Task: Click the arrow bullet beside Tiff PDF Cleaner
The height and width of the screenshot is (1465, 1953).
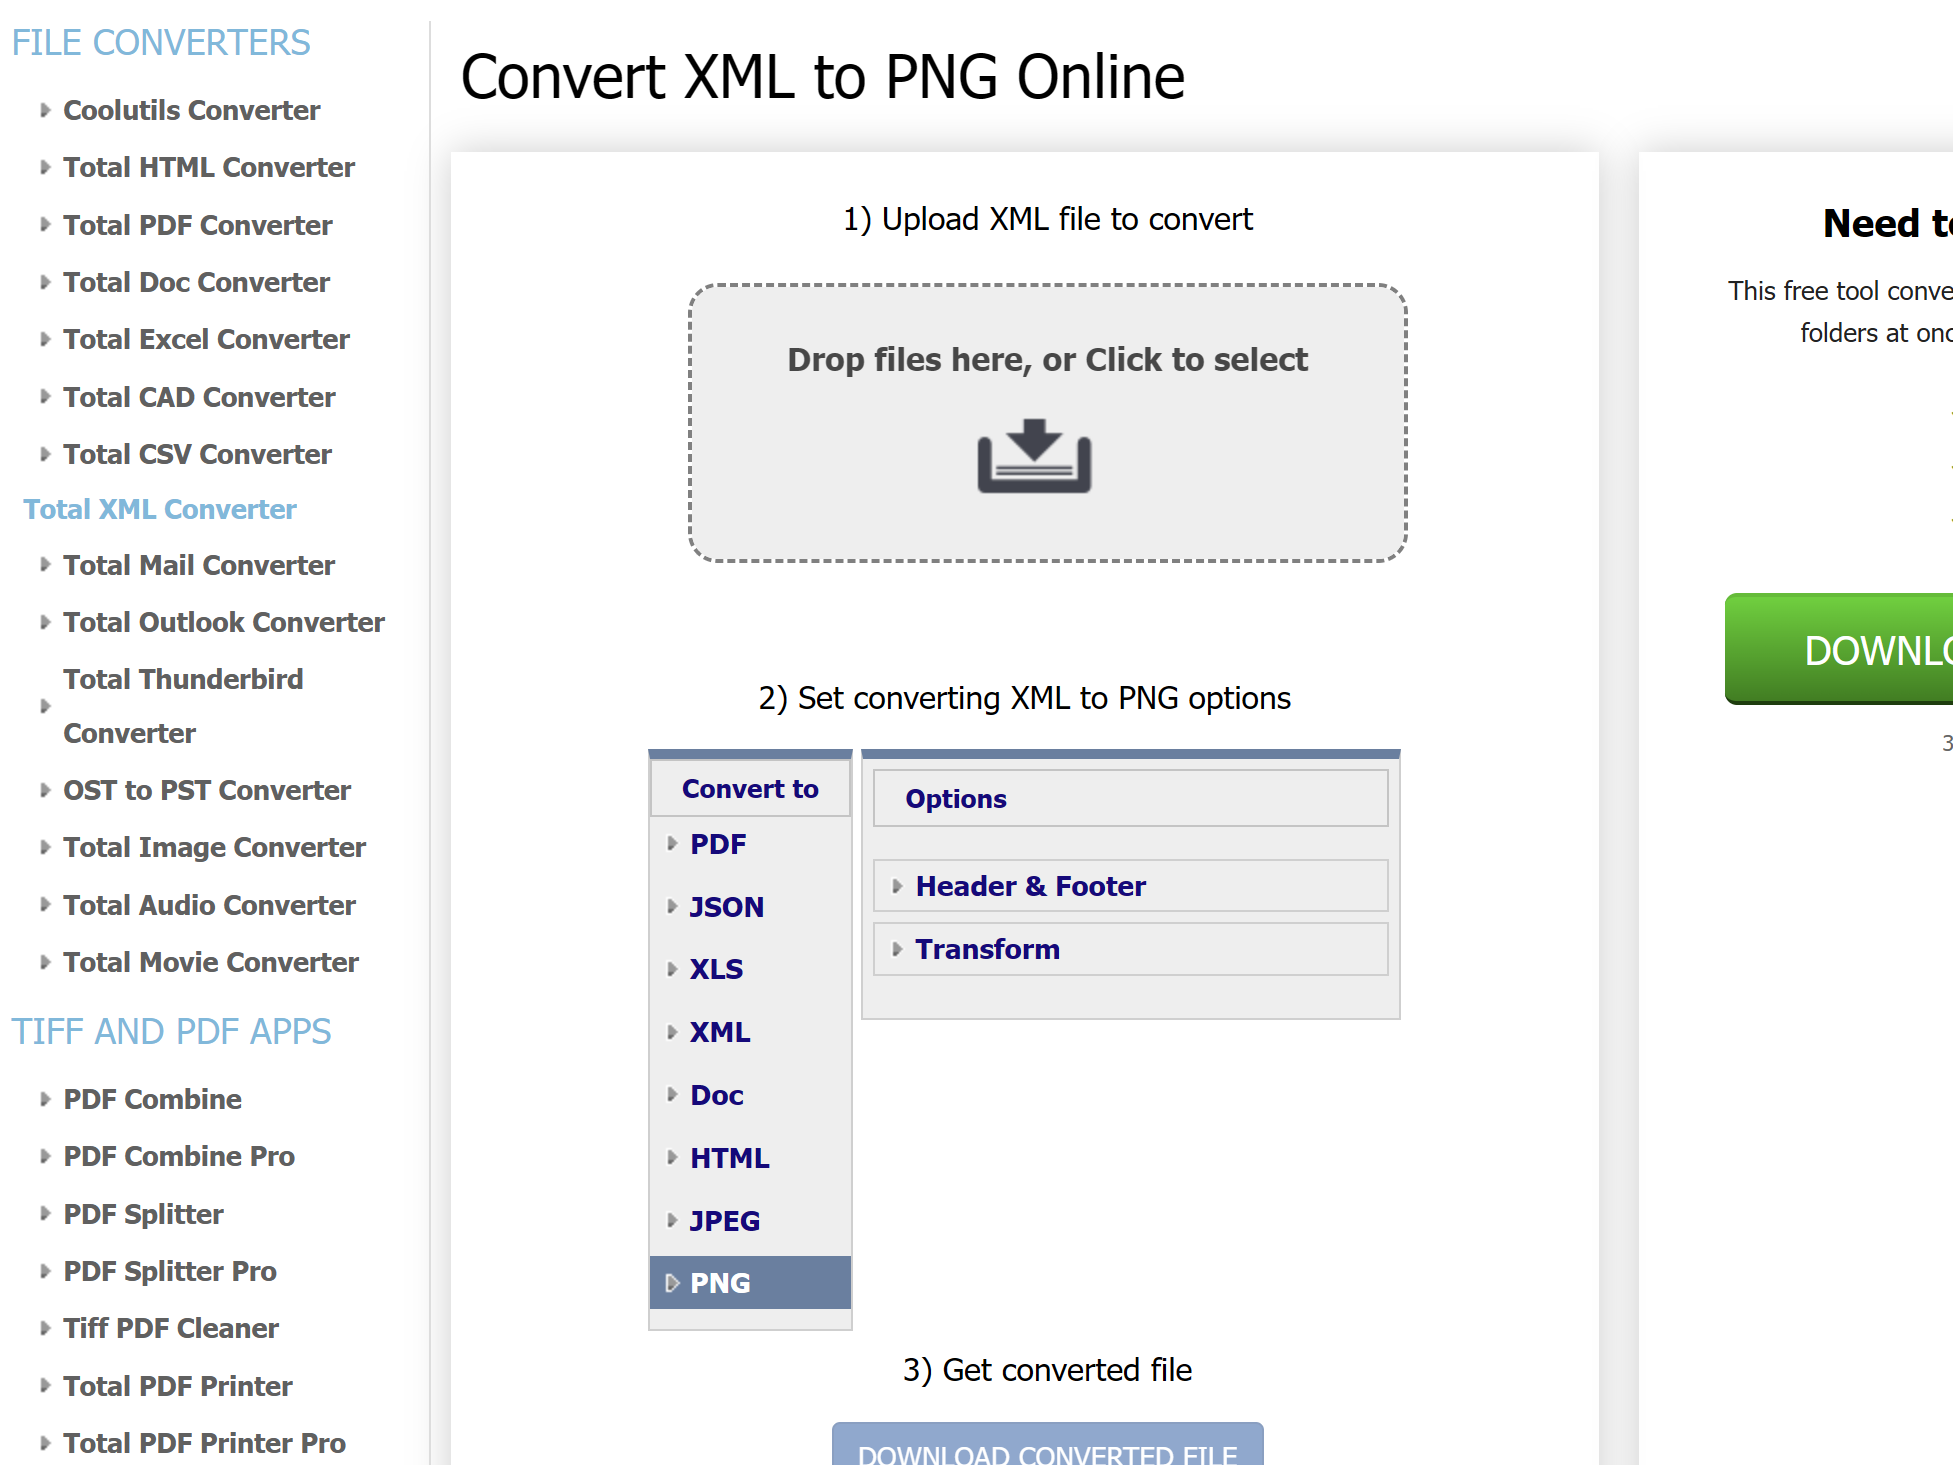Action: tap(45, 1328)
